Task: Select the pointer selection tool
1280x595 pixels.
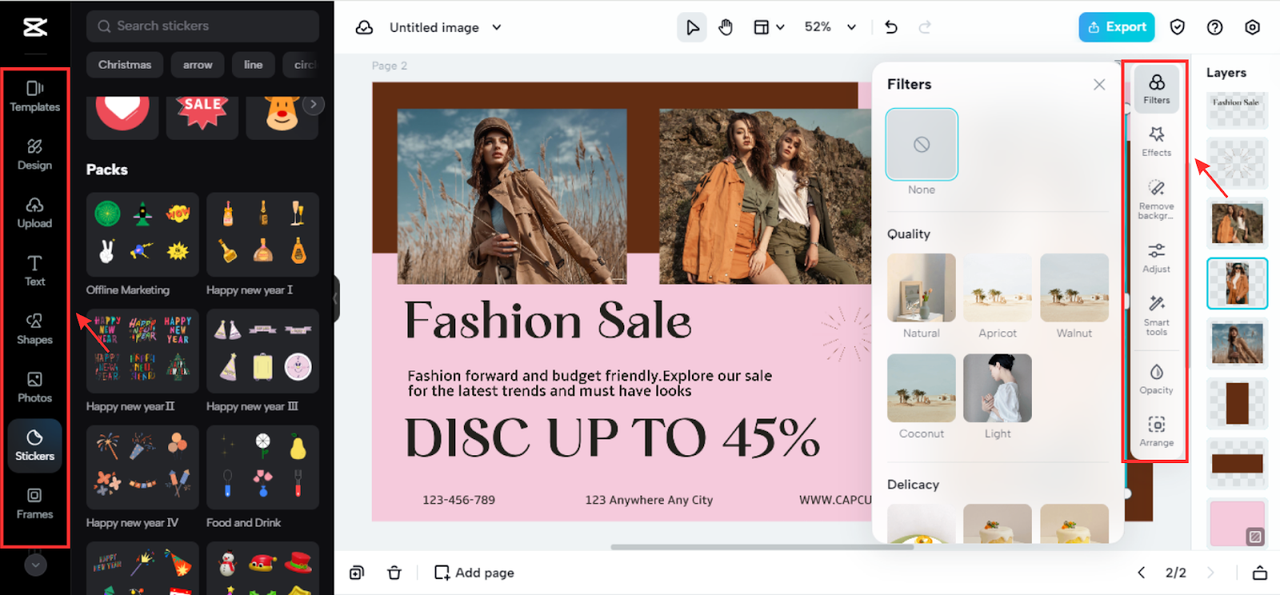Action: [x=691, y=27]
